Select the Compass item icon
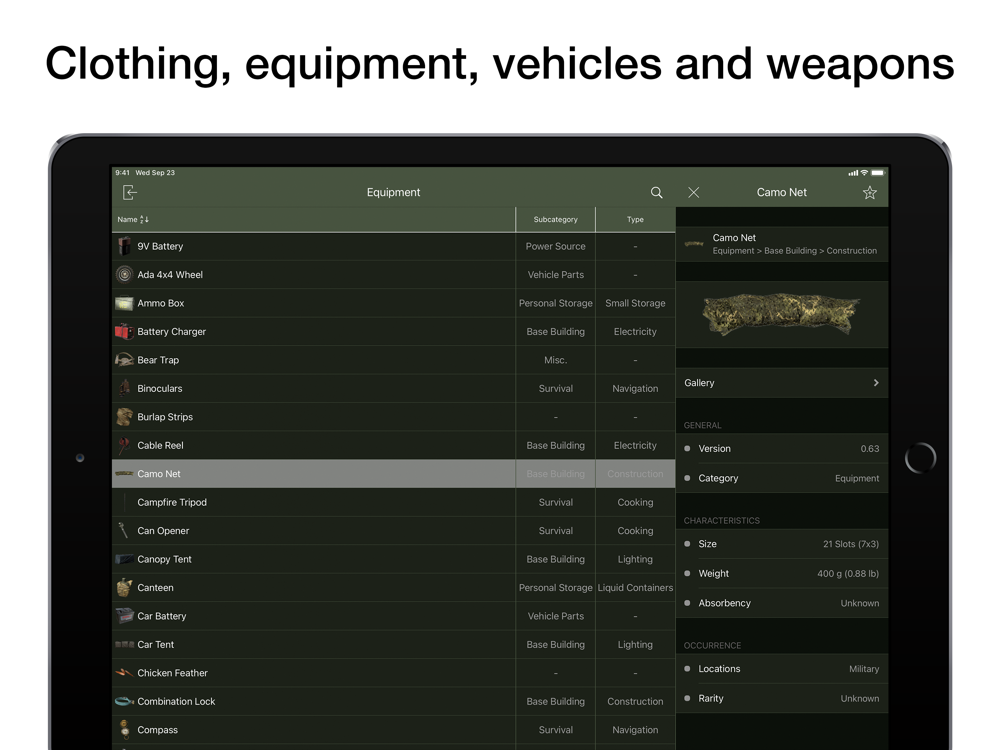This screenshot has height=750, width=1000. click(x=124, y=730)
